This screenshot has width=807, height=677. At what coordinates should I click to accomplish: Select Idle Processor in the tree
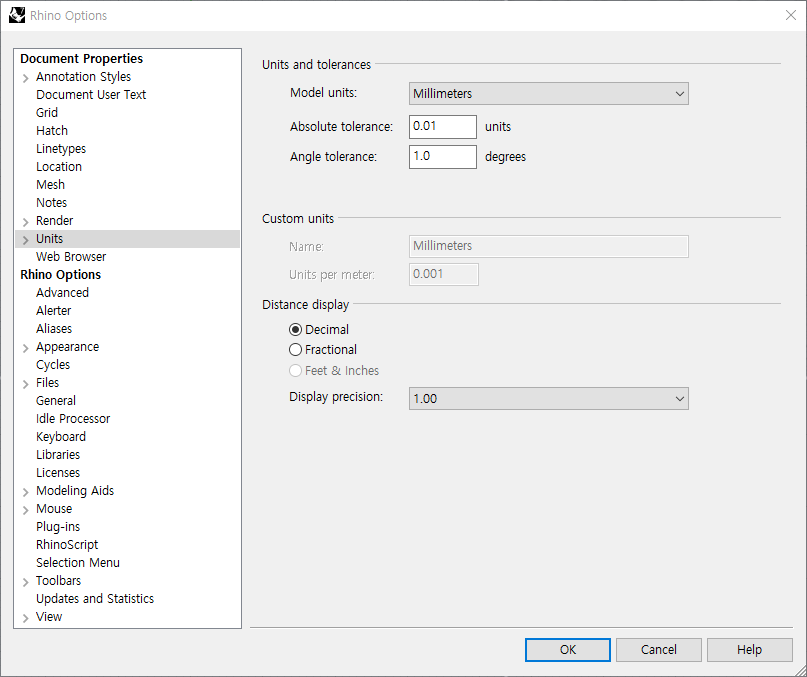pos(73,419)
